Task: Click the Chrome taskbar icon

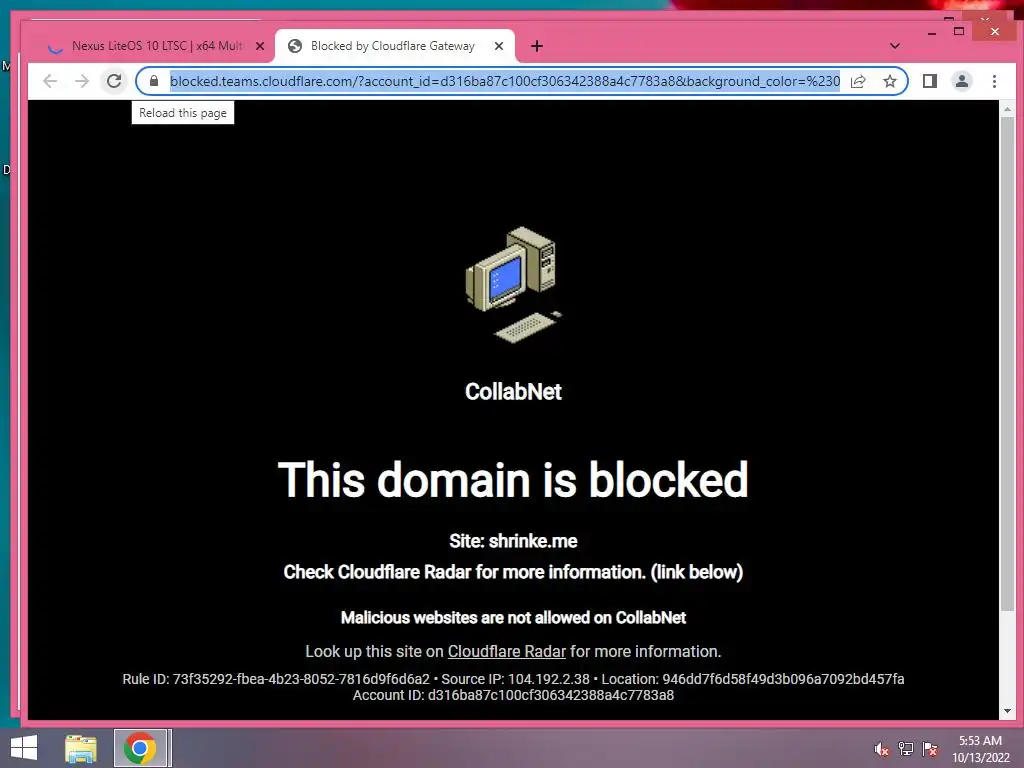Action: (140, 748)
